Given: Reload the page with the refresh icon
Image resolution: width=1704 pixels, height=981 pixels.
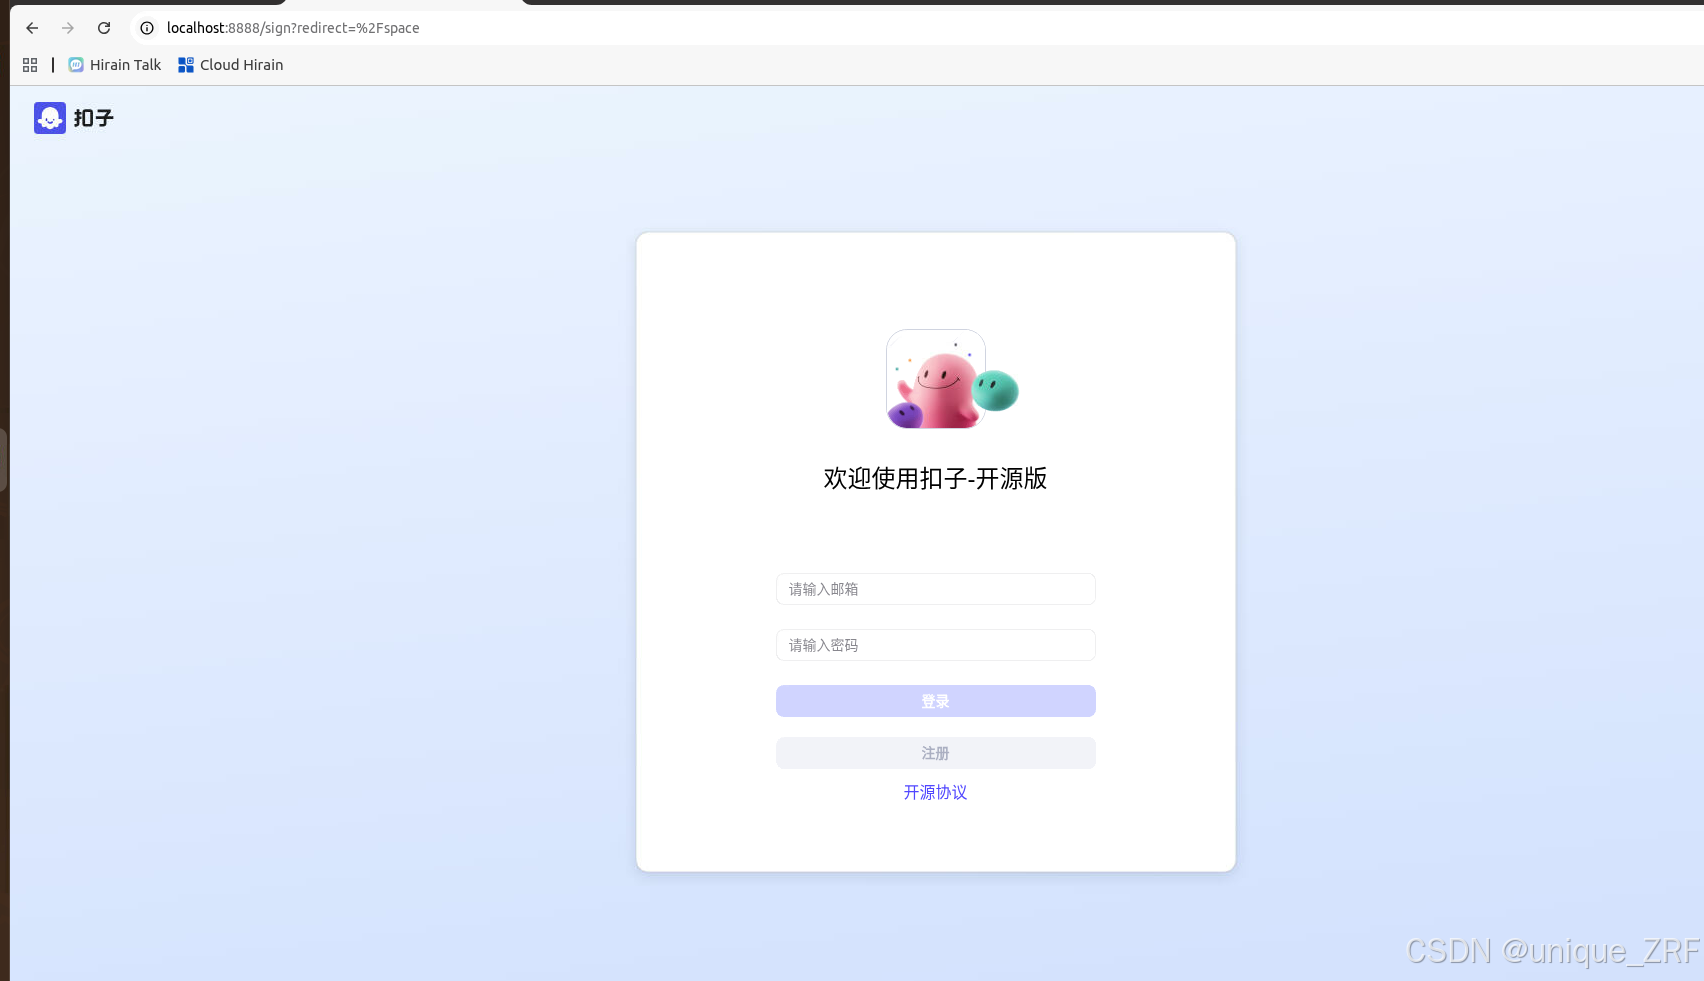Looking at the screenshot, I should pyautogui.click(x=103, y=28).
